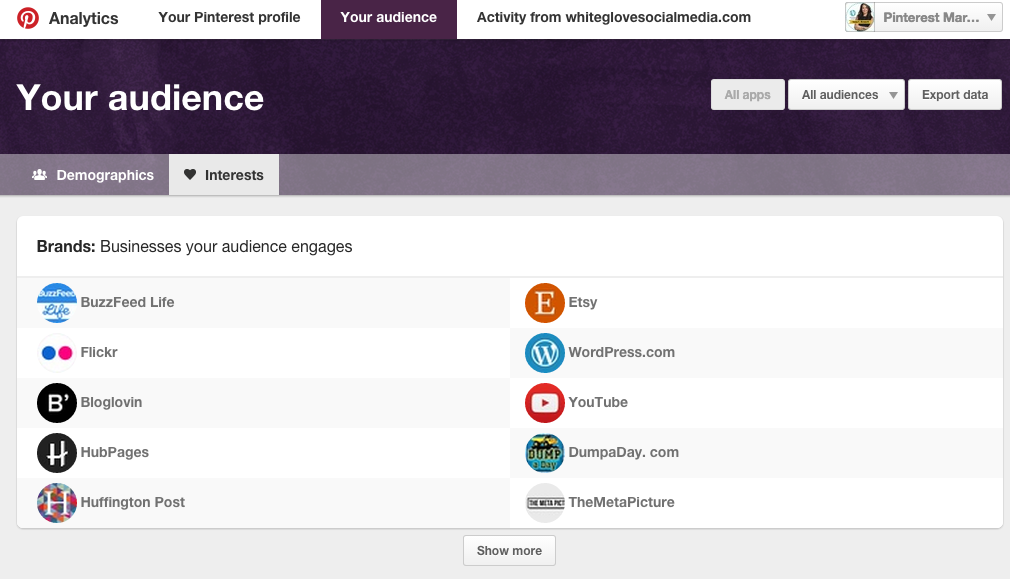Screen dimensions: 1010x579
Task: Click the Interests heart icon
Action: (x=190, y=174)
